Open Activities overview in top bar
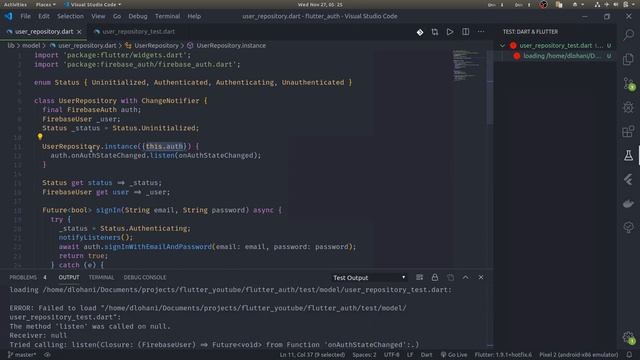Image resolution: width=640 pixels, height=360 pixels. tap(15, 4)
